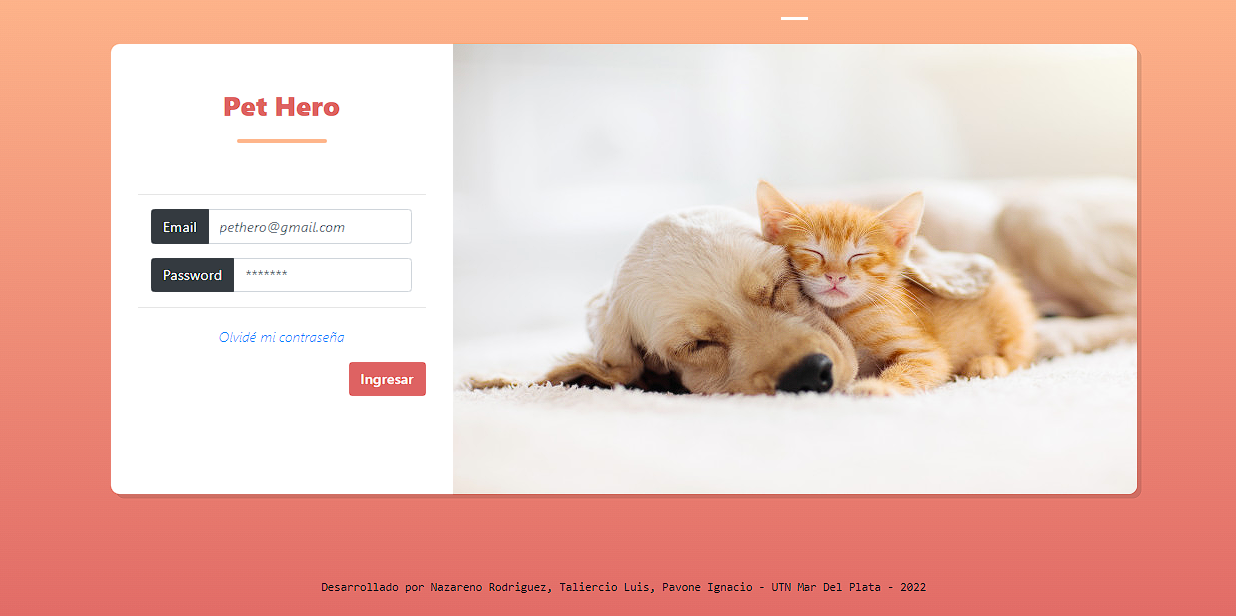This screenshot has width=1236, height=616.
Task: Click the Pet Hero heading
Action: [x=282, y=106]
